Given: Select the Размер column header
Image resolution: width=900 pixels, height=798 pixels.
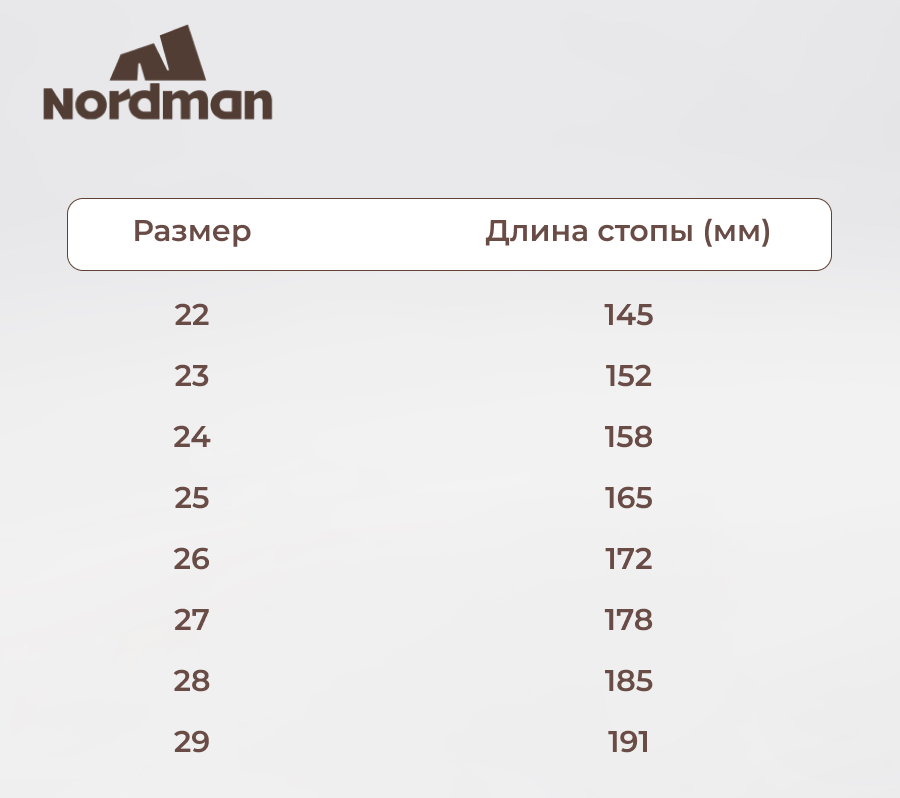Looking at the screenshot, I should [192, 232].
